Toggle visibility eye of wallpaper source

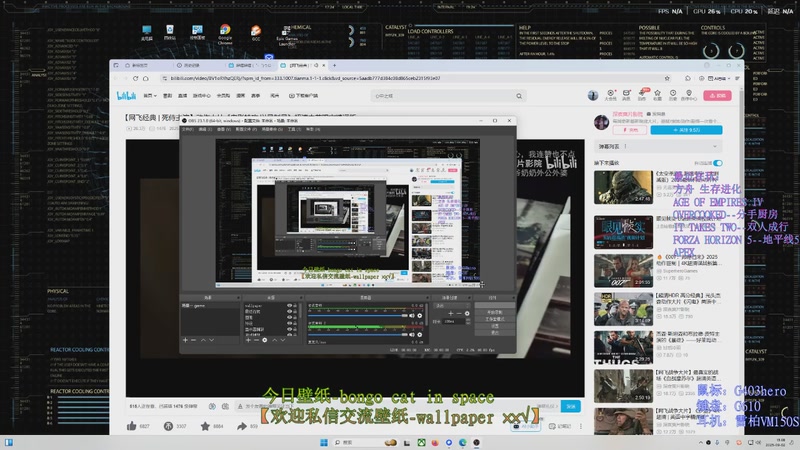click(x=289, y=306)
